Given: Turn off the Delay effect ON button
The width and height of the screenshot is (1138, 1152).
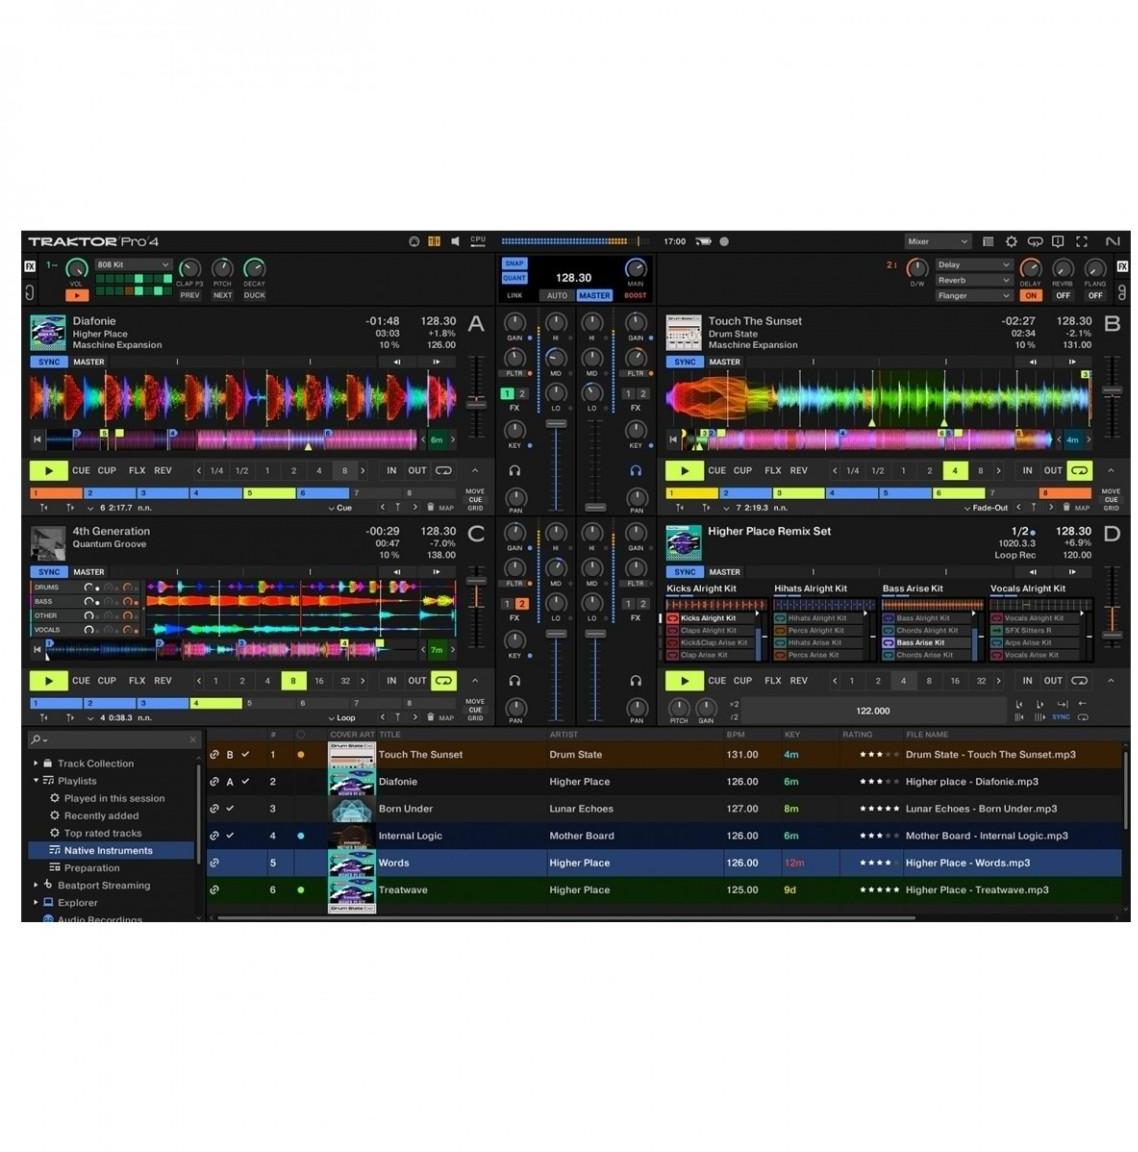Looking at the screenshot, I should pyautogui.click(x=1030, y=295).
